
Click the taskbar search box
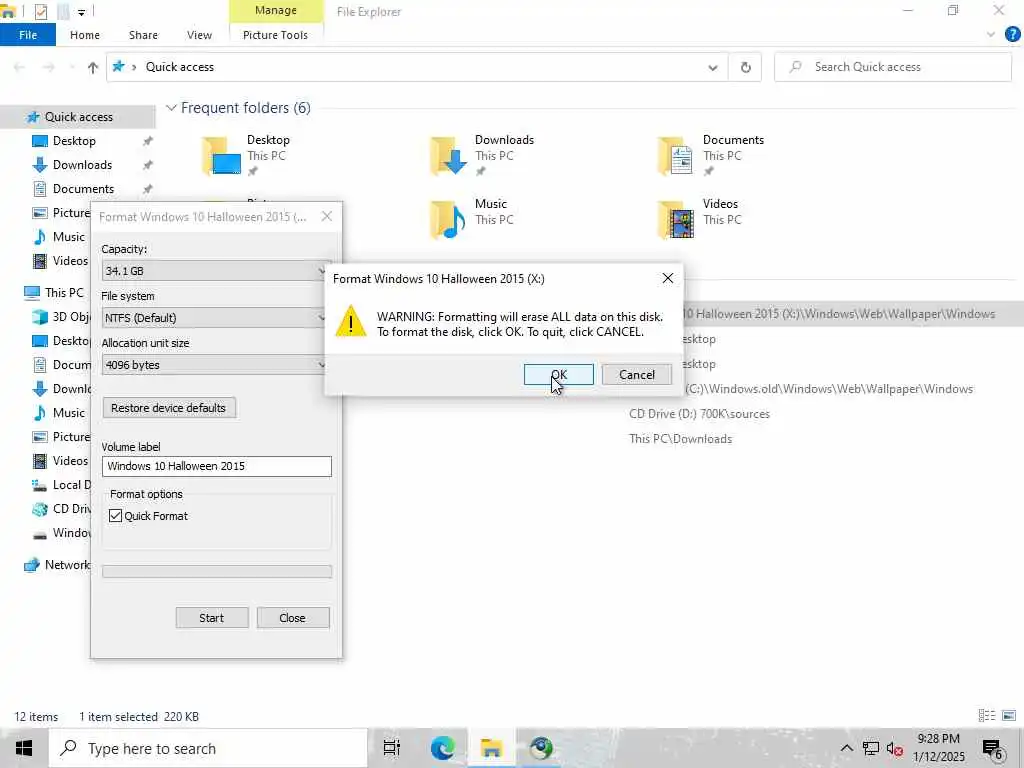pos(208,748)
